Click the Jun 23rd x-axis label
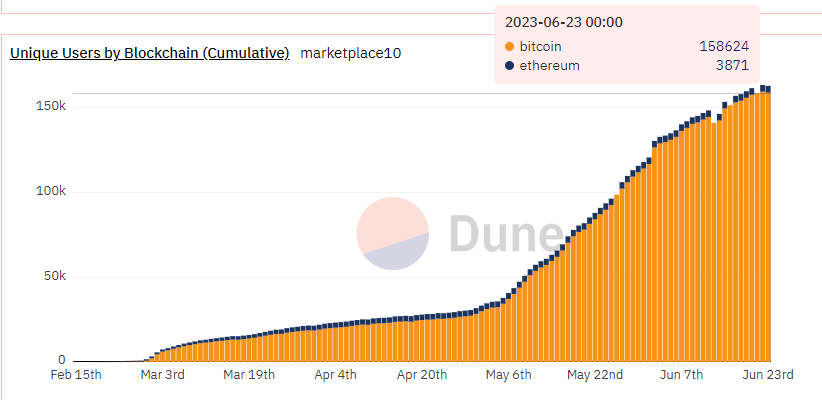 click(767, 375)
